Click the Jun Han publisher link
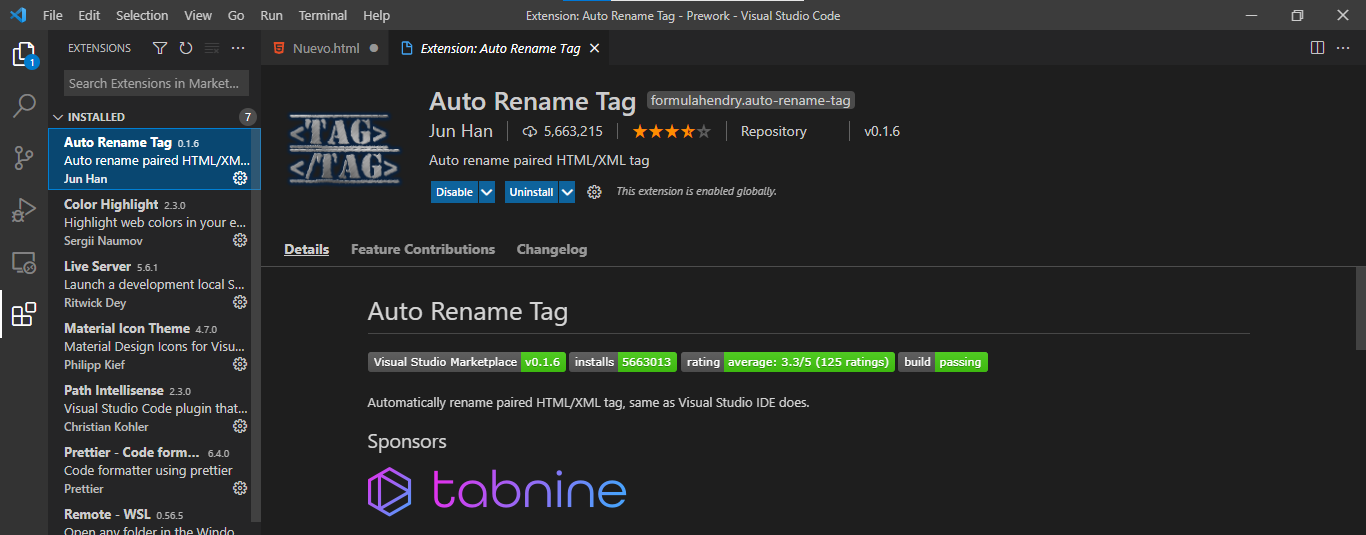The height and width of the screenshot is (535, 1366). click(461, 131)
